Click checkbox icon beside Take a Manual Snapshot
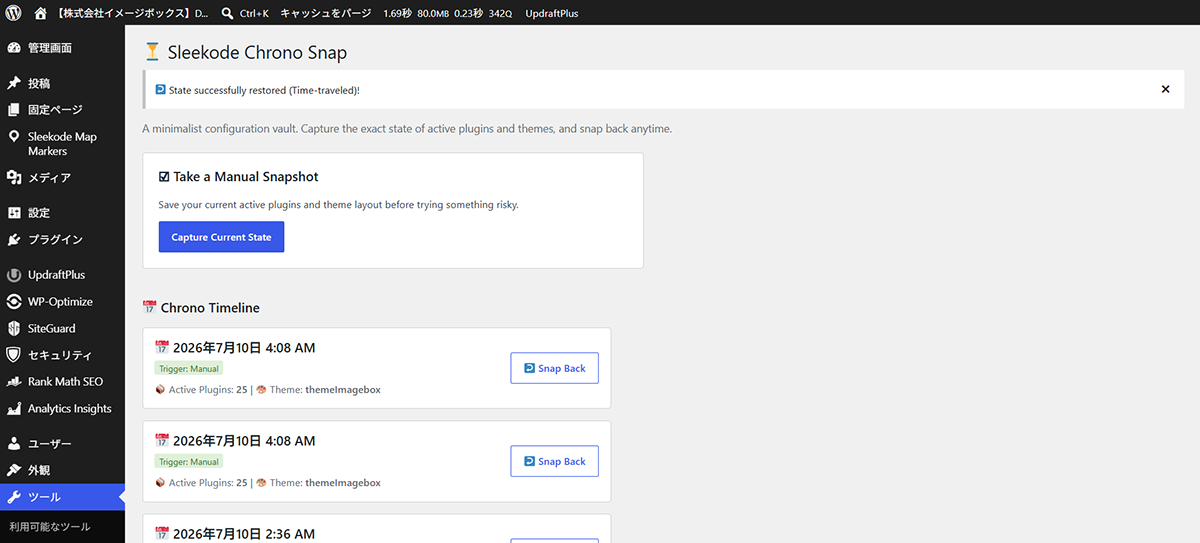 pos(164,177)
